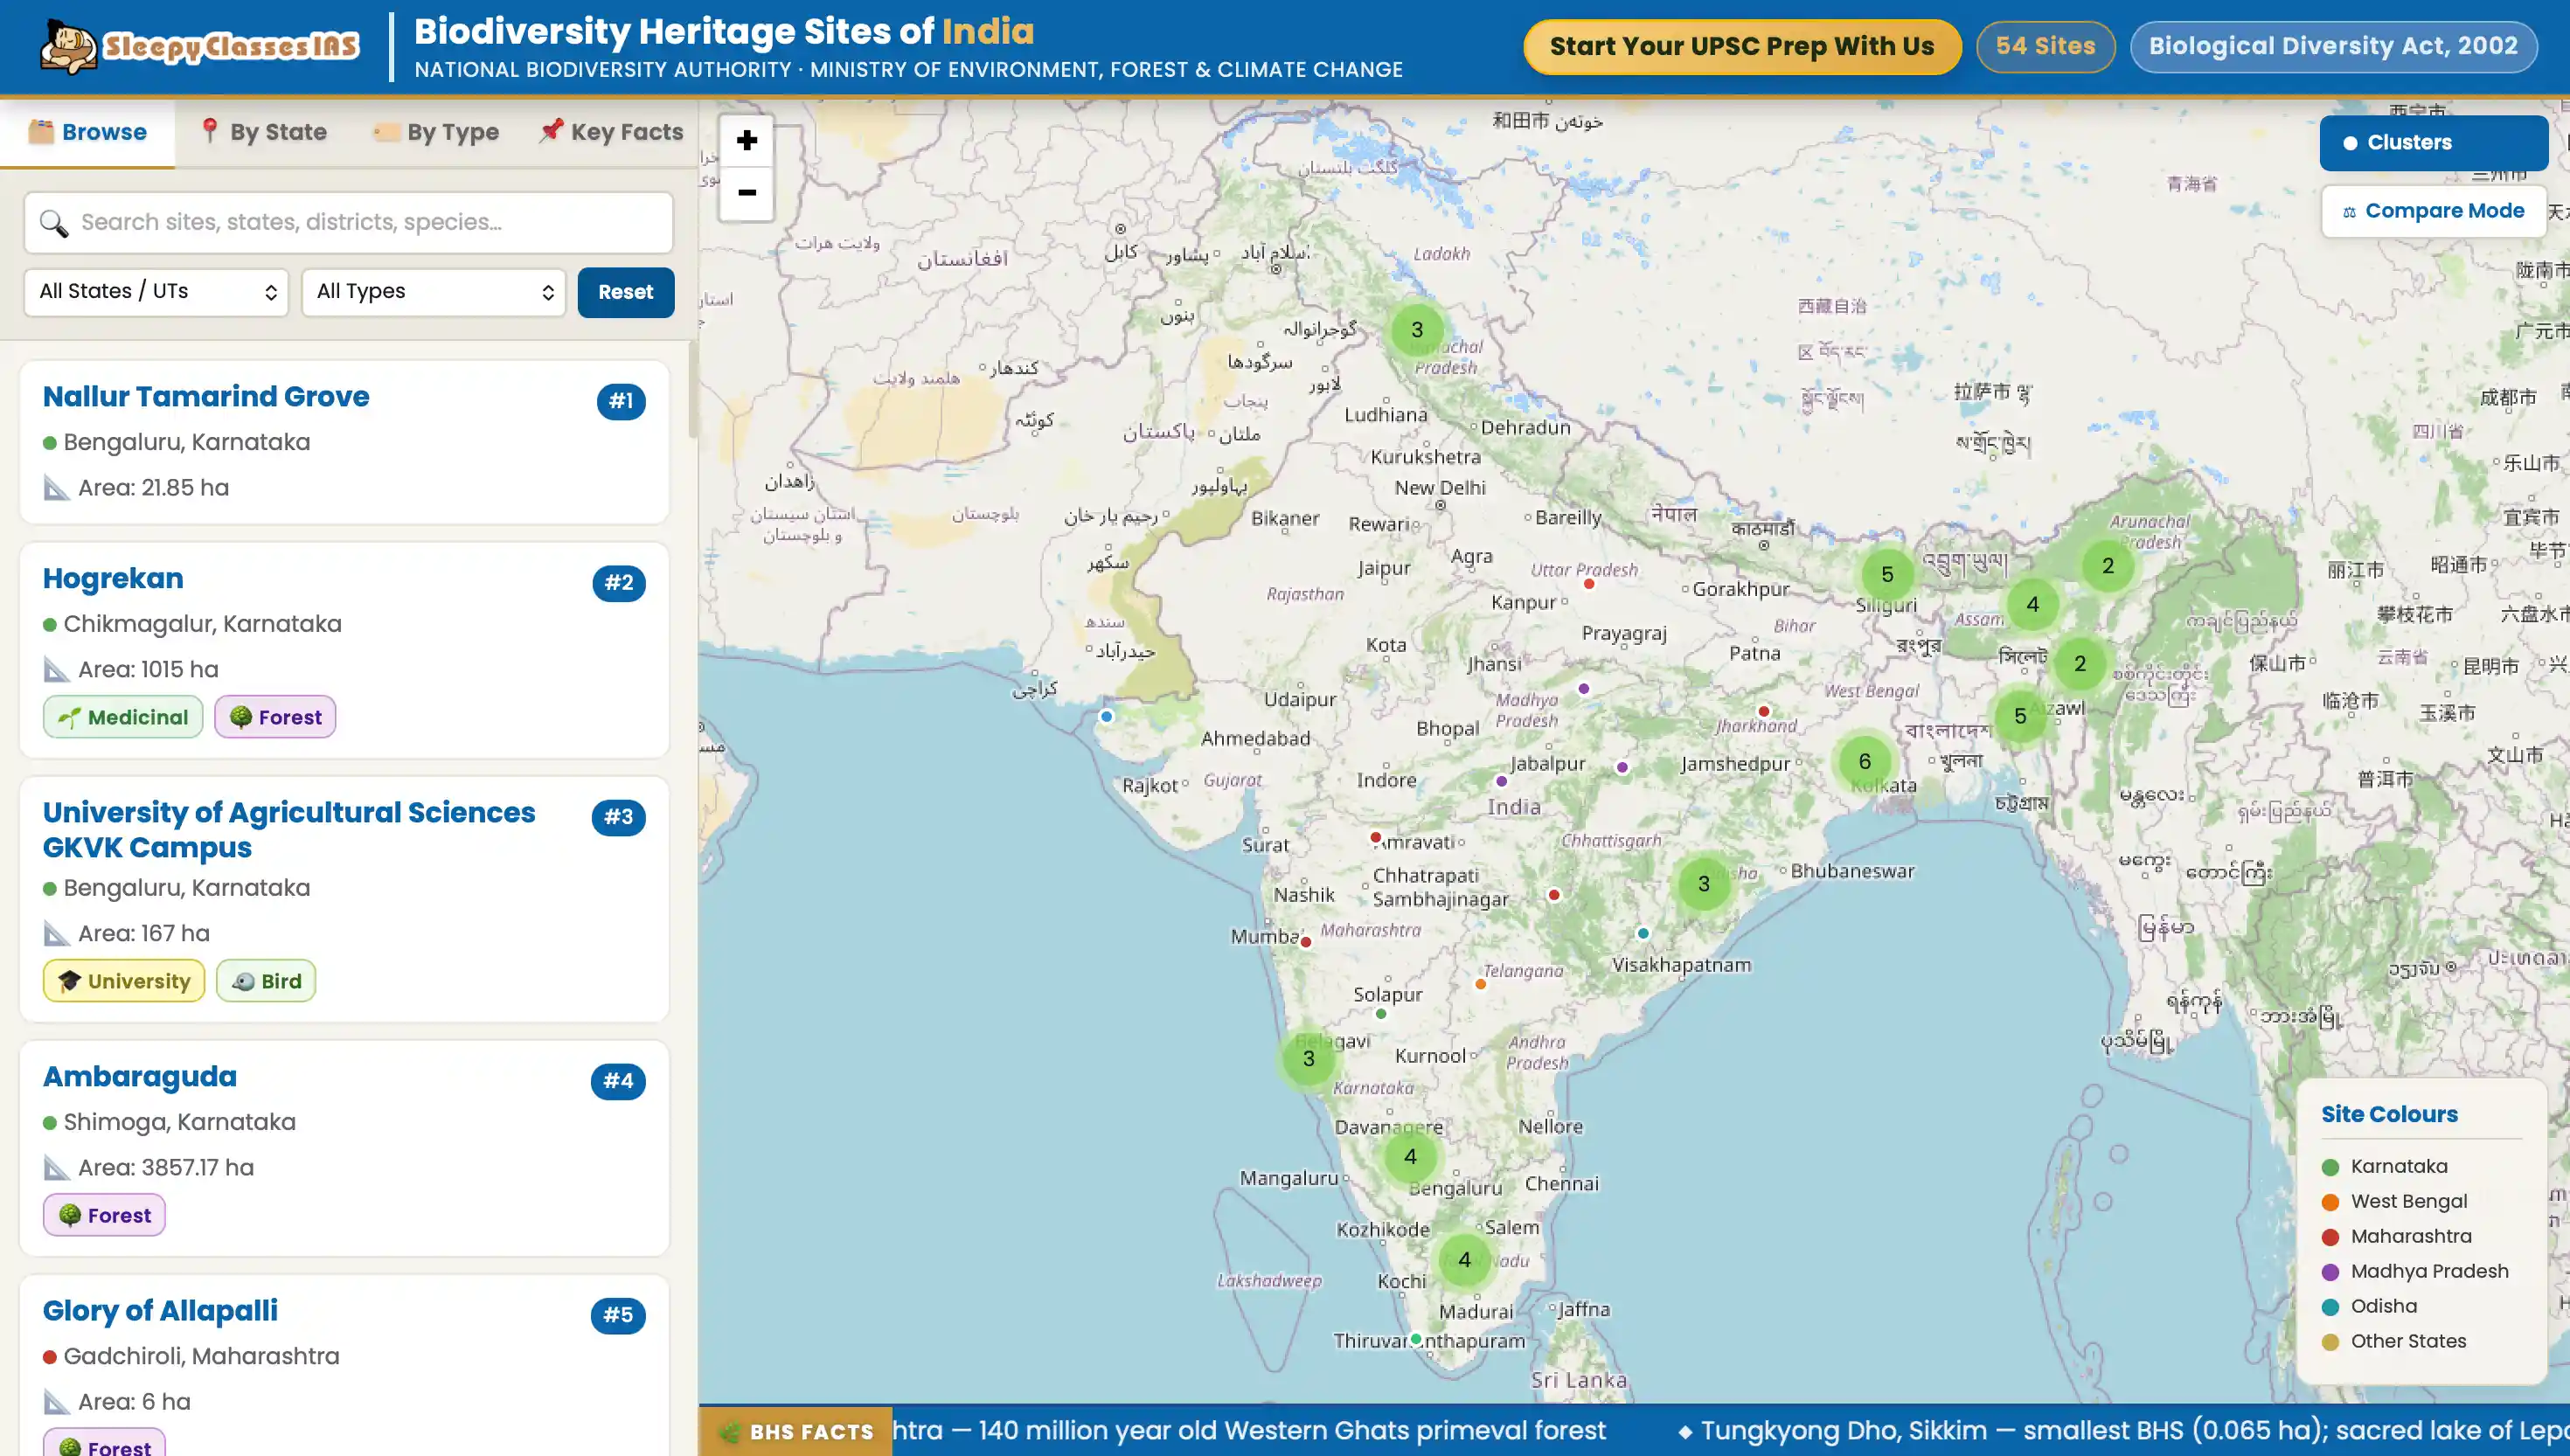Viewport: 2570px width, 1456px height.
Task: Click the University tag on GKVK Campus
Action: (124, 981)
